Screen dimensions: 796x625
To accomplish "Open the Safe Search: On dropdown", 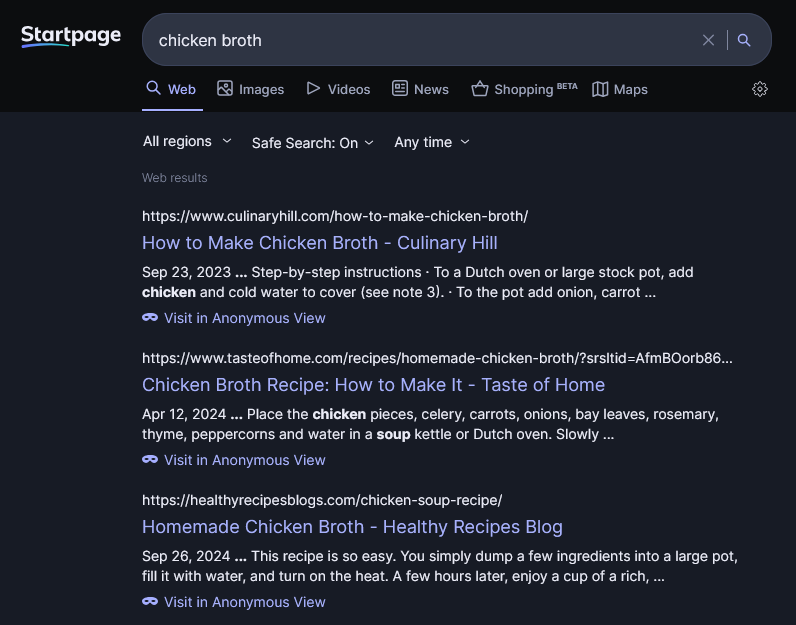I will [313, 143].
